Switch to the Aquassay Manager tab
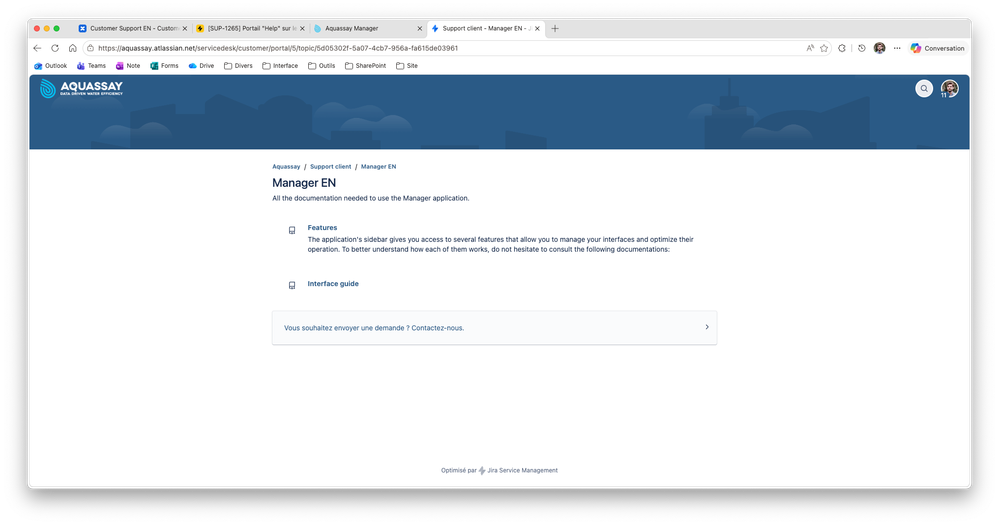Viewport: 999px width, 525px height. point(368,29)
